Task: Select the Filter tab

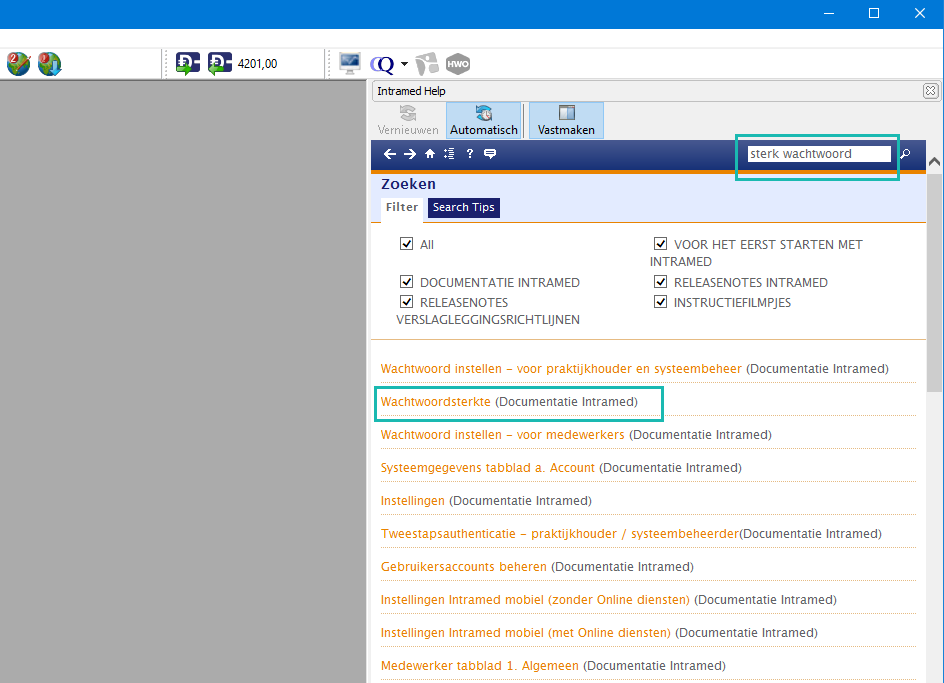Action: coord(402,208)
